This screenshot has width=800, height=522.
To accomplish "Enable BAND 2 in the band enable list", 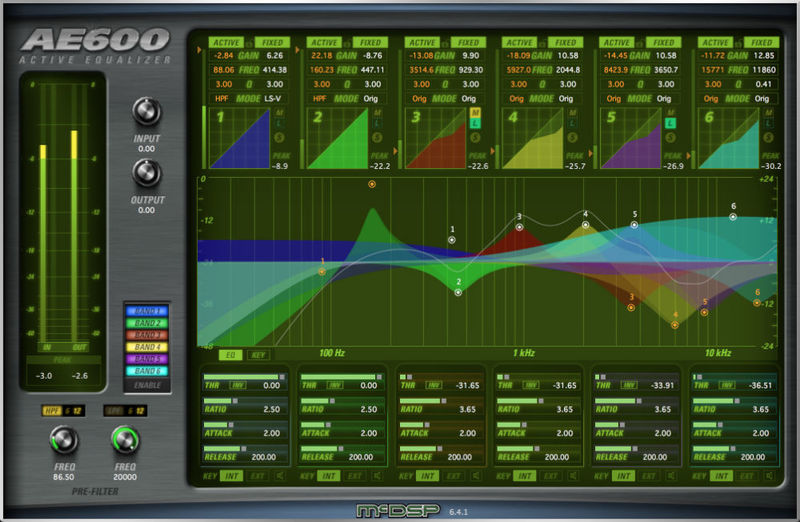I will tap(147, 323).
